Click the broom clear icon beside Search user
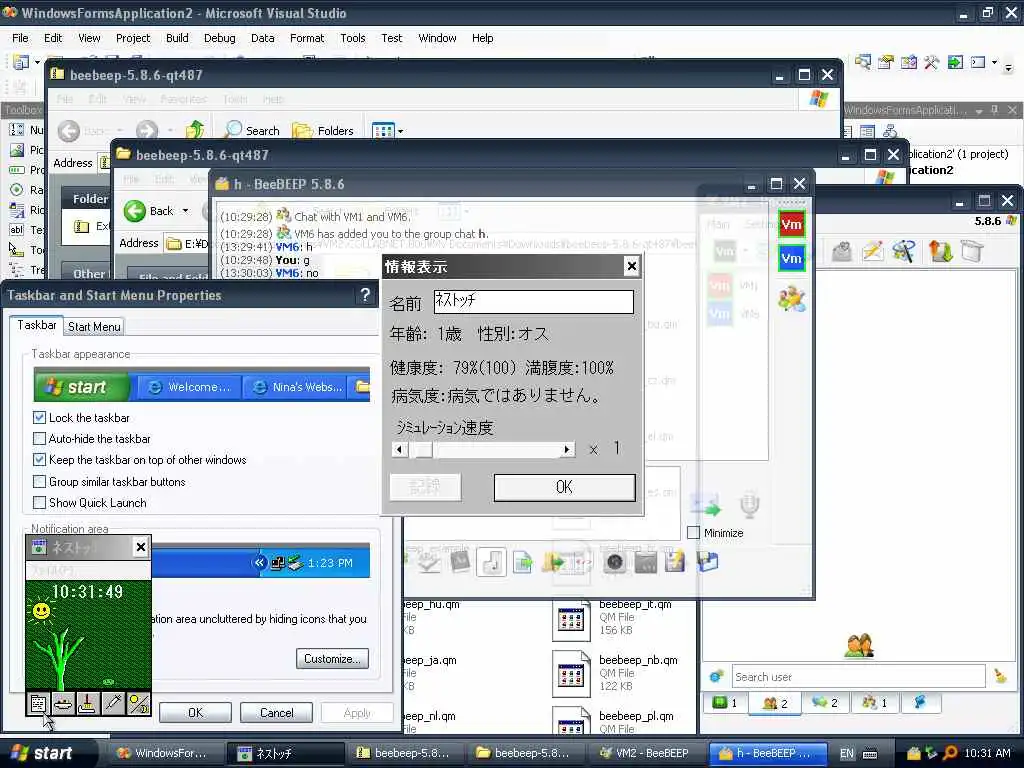Image resolution: width=1024 pixels, height=768 pixels. pos(1000,677)
